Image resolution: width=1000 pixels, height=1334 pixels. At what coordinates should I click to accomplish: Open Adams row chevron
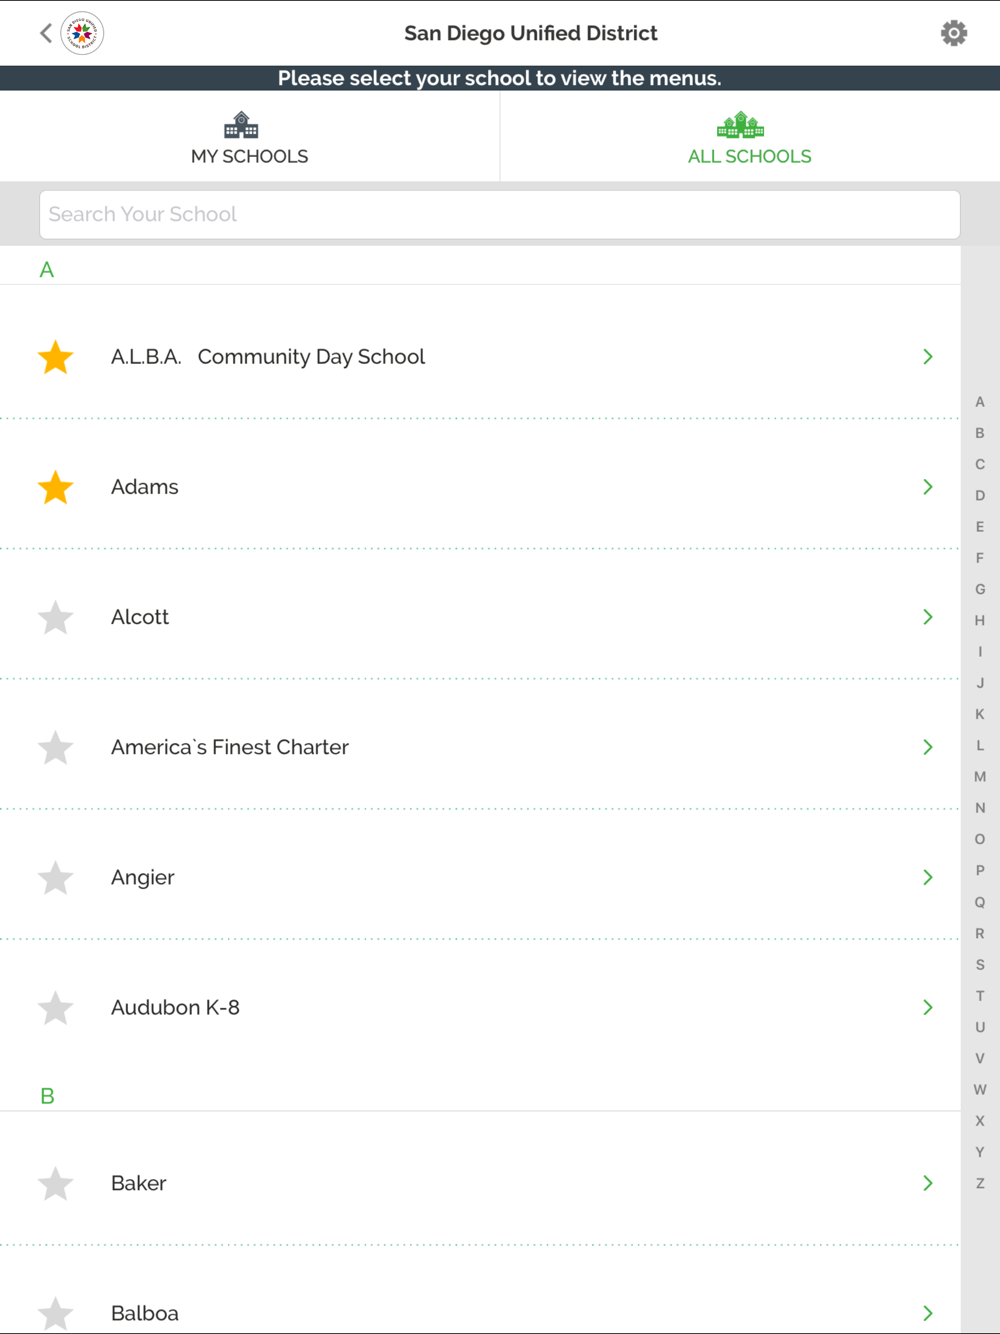[928, 487]
